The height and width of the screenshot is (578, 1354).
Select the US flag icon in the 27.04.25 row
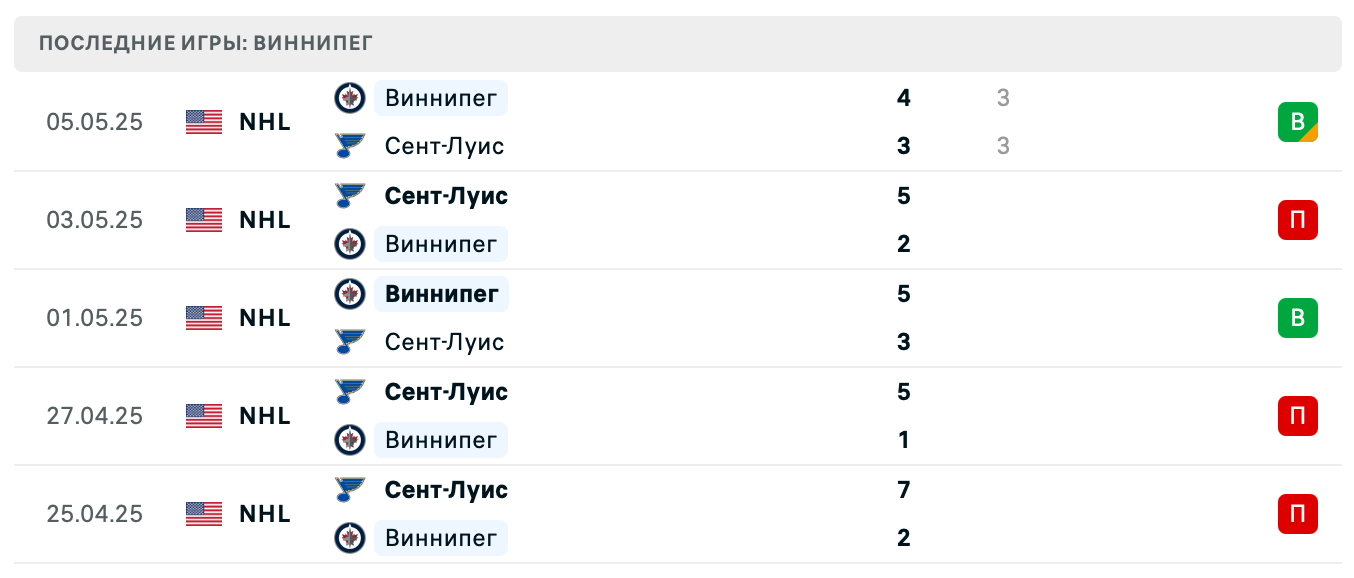pyautogui.click(x=204, y=416)
